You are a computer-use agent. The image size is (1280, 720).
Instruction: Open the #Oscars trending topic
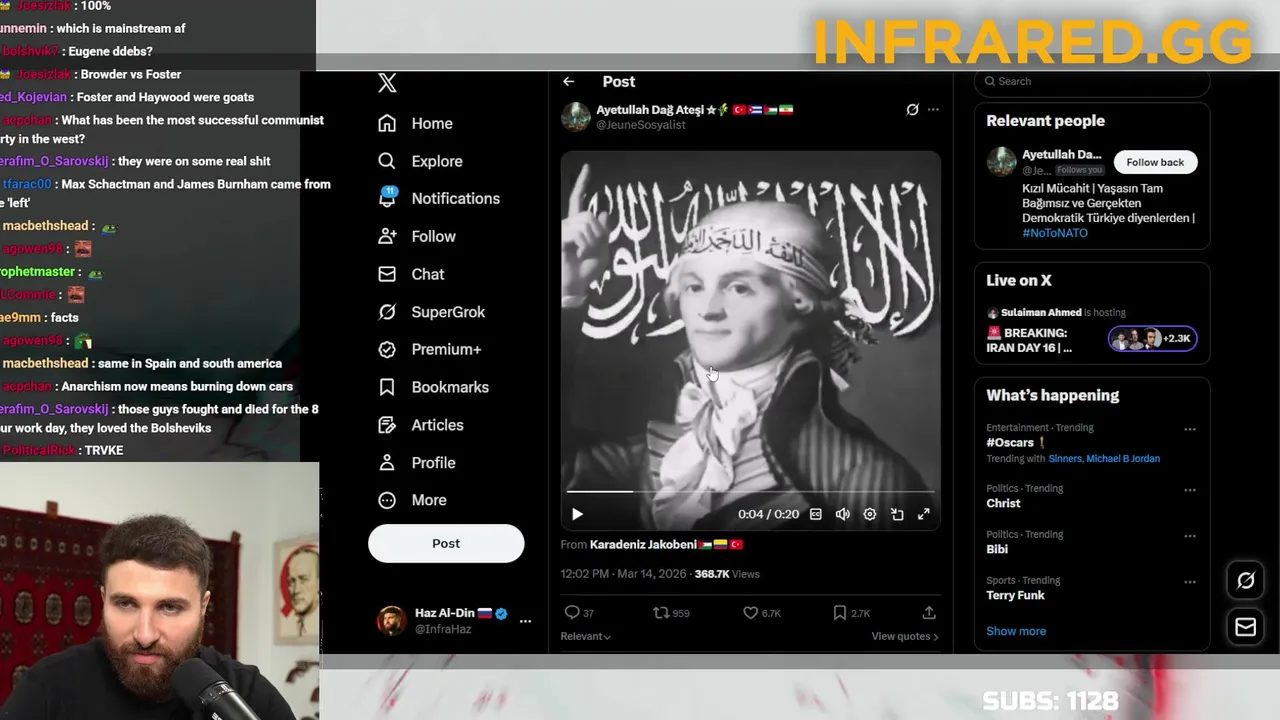pyautogui.click(x=1010, y=442)
